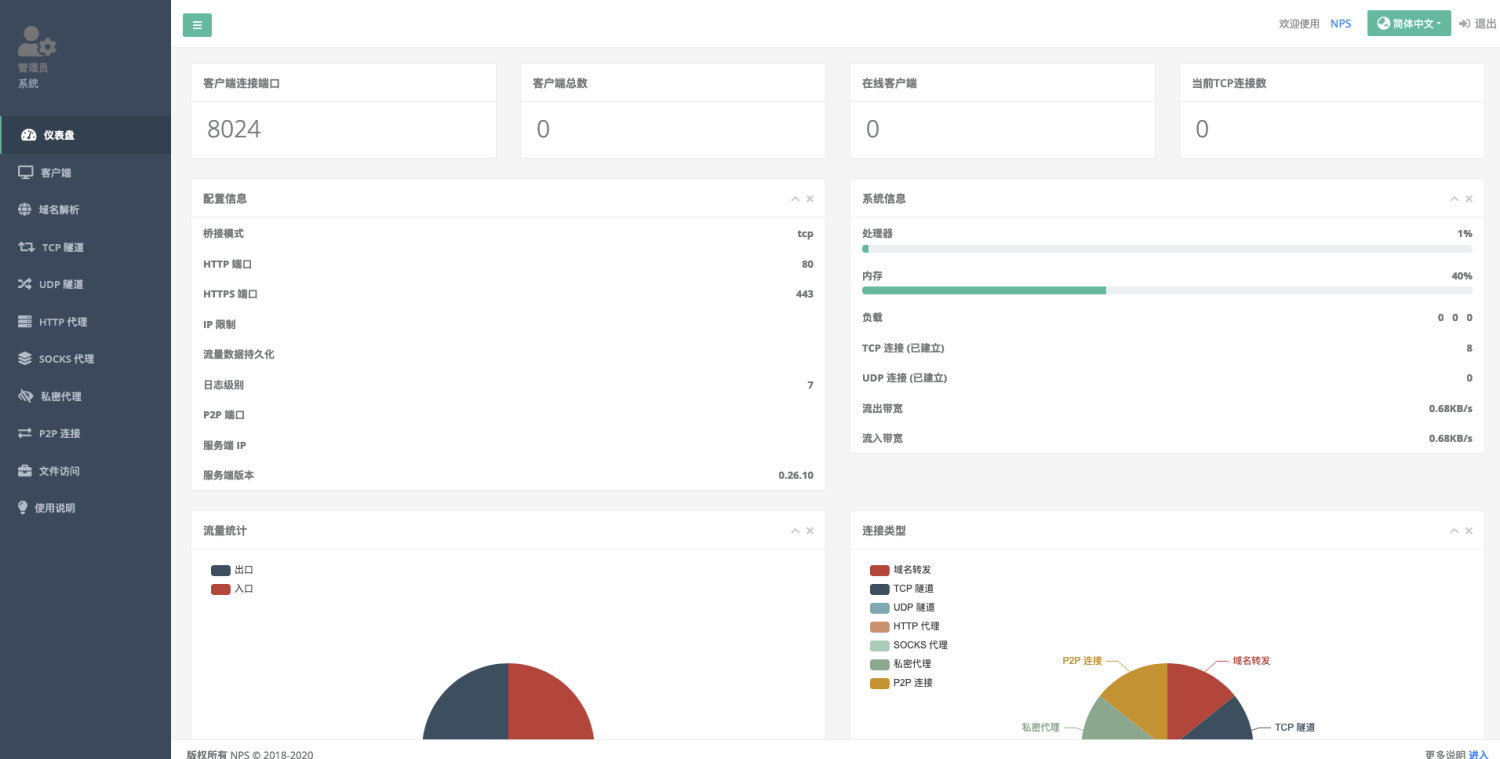Navigate to SOCKS 代理
Screen dimensions: 1500x759
pos(85,359)
